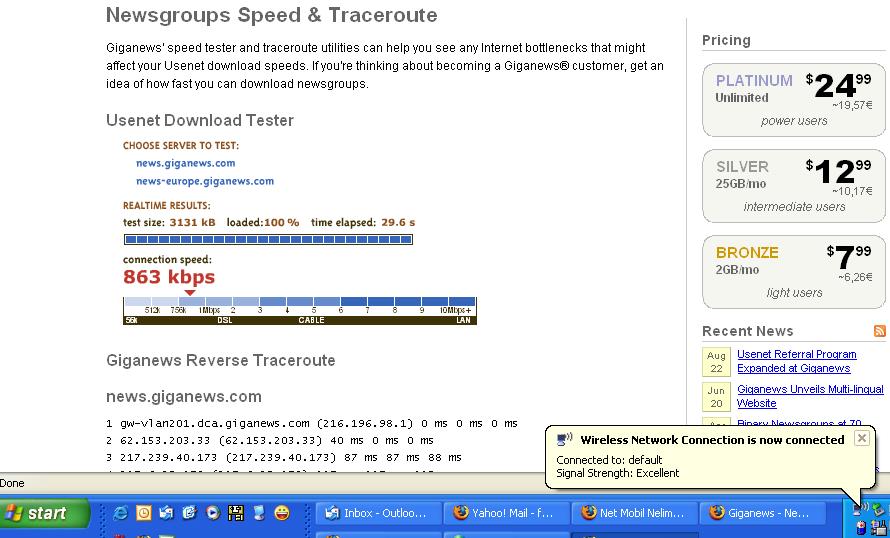Choose the Platinum unlimited pricing plan
Viewport: 890px width, 538px height.
794,99
